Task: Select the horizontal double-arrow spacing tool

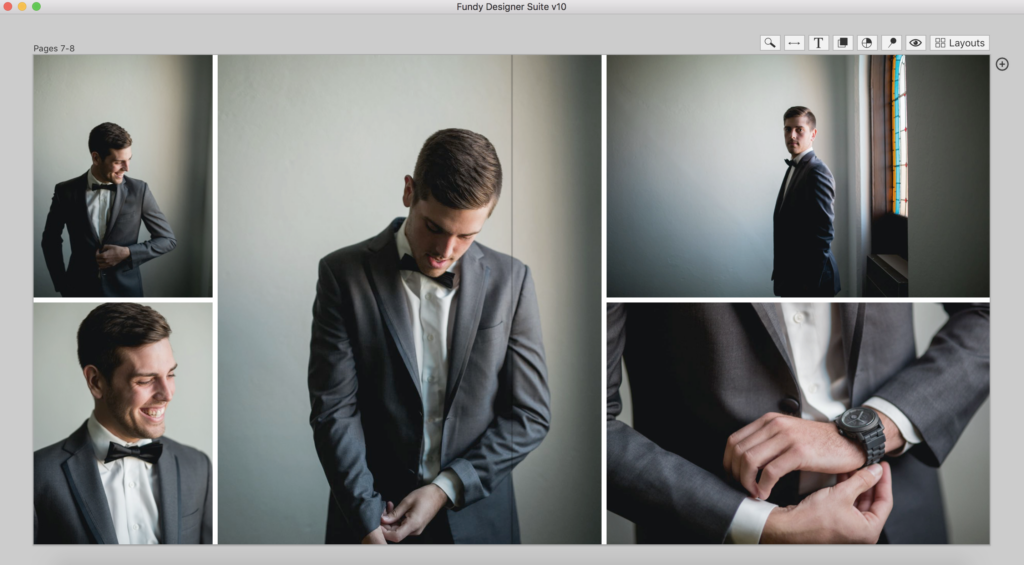Action: click(x=794, y=43)
